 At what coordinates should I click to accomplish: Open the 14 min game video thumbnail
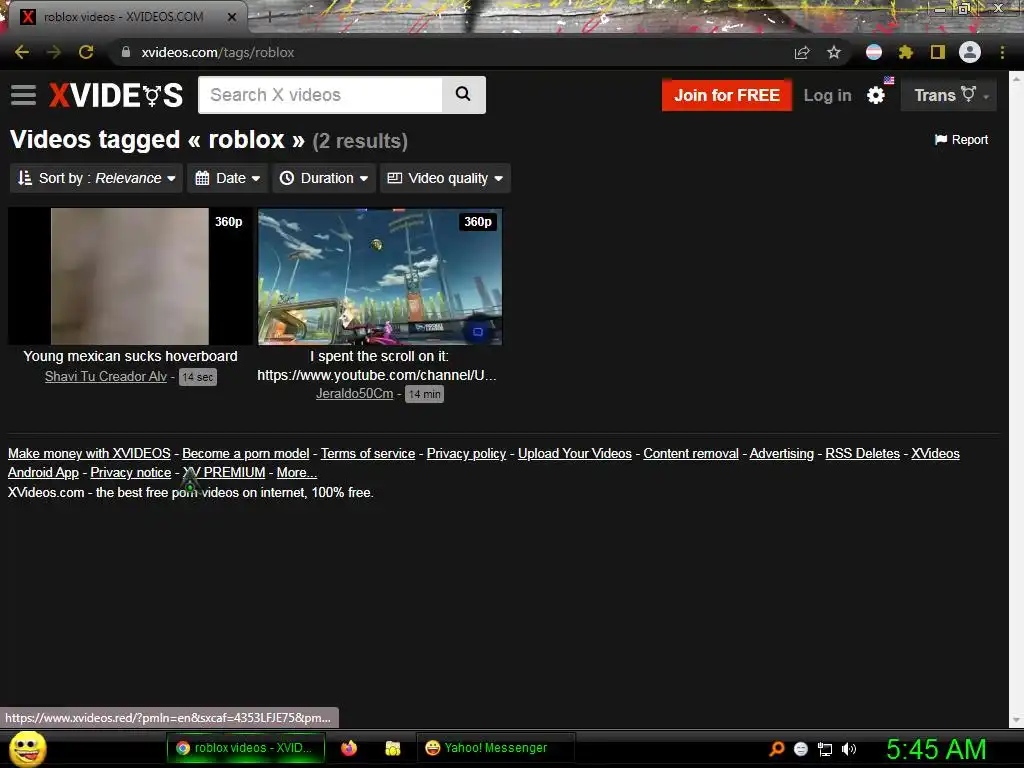[x=380, y=276]
